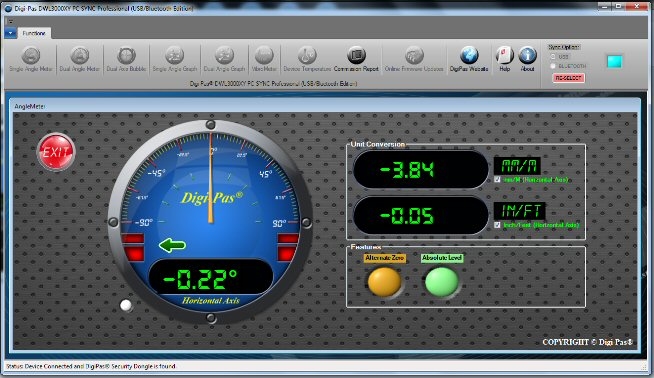This screenshot has height=378, width=654.
Task: Click the red EXIT button
Action: coord(56,152)
